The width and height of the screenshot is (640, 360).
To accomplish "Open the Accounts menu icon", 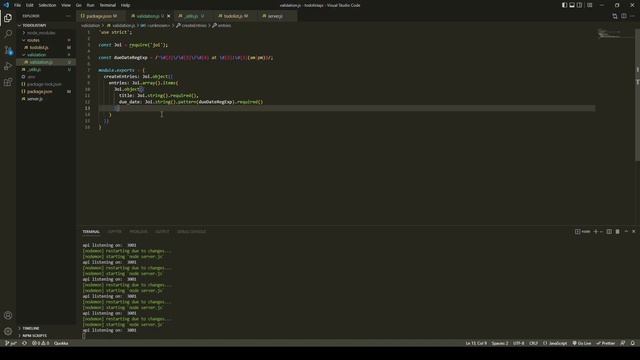I will (x=8, y=315).
